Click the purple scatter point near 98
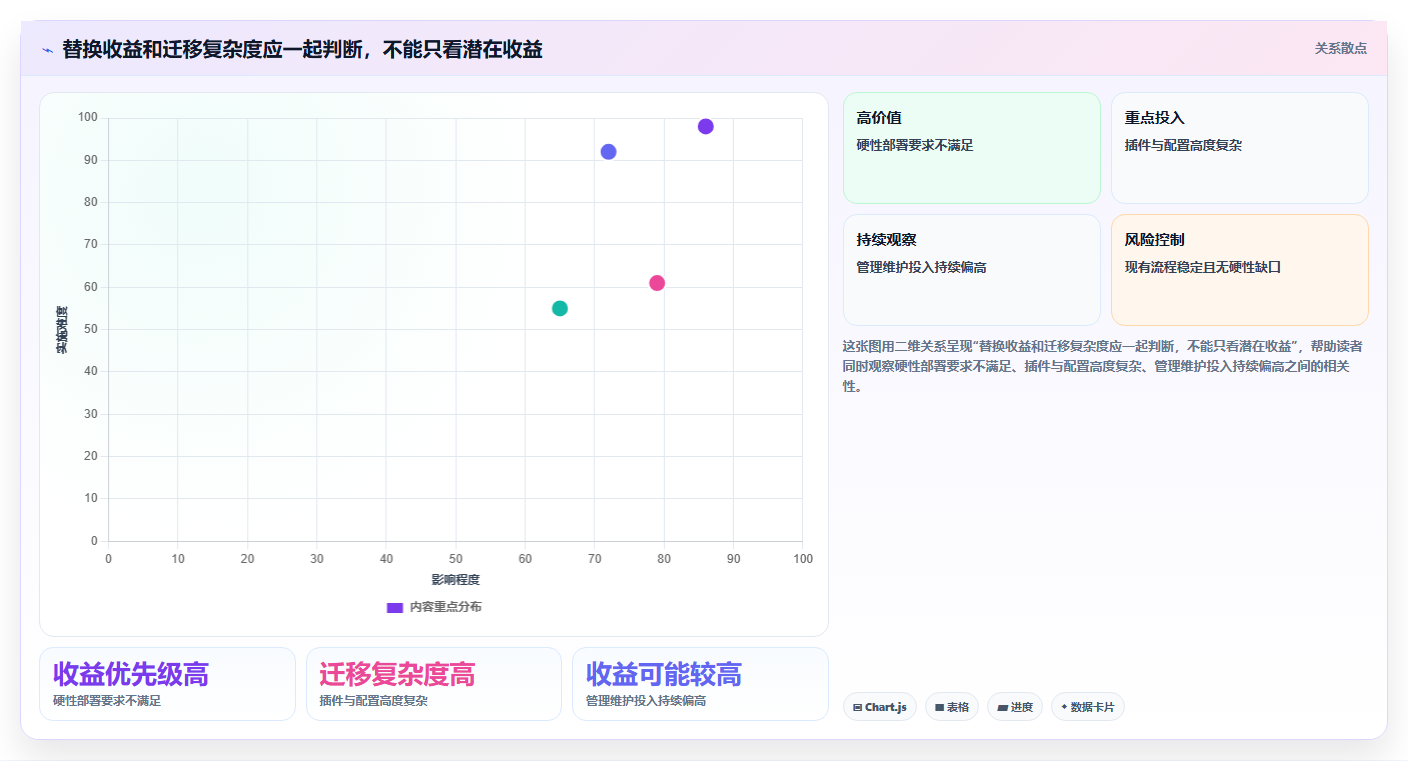This screenshot has height=761, width=1408. tap(706, 127)
